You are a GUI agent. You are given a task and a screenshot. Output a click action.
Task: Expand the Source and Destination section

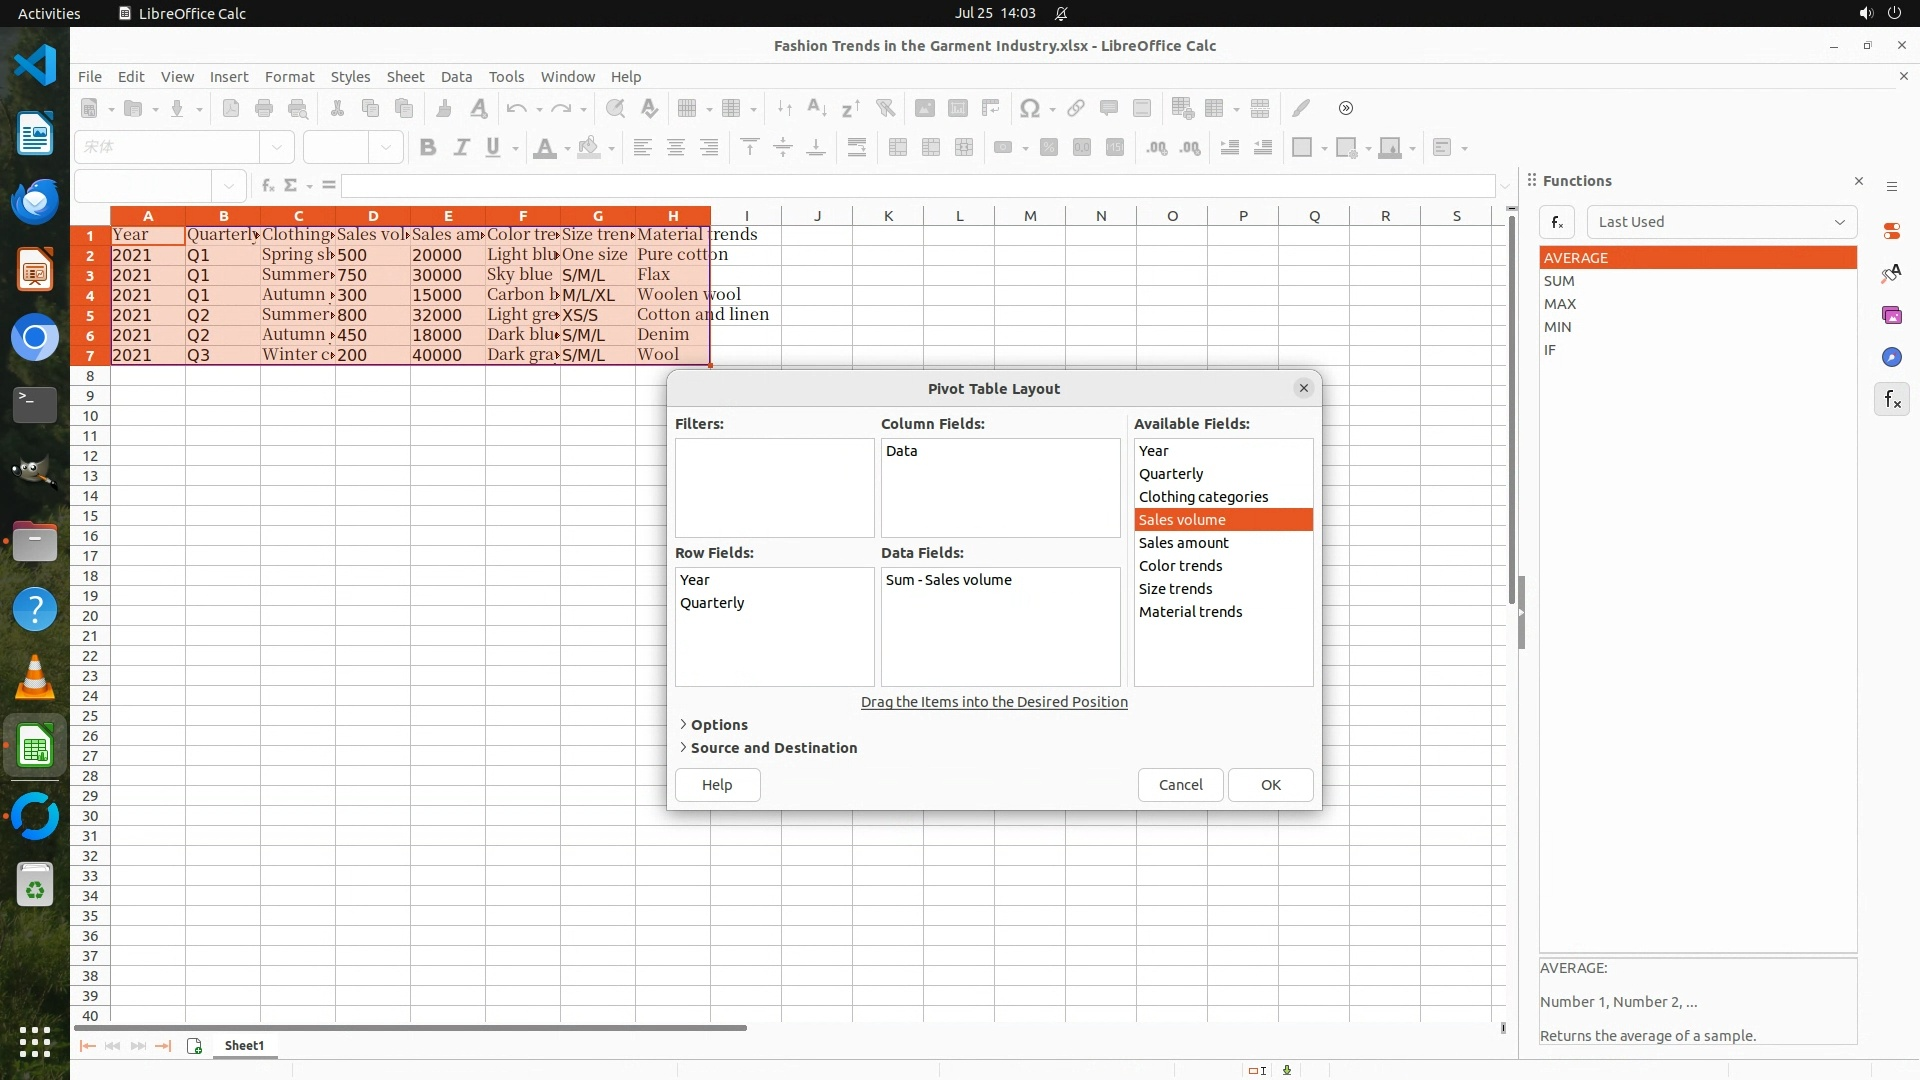[772, 748]
